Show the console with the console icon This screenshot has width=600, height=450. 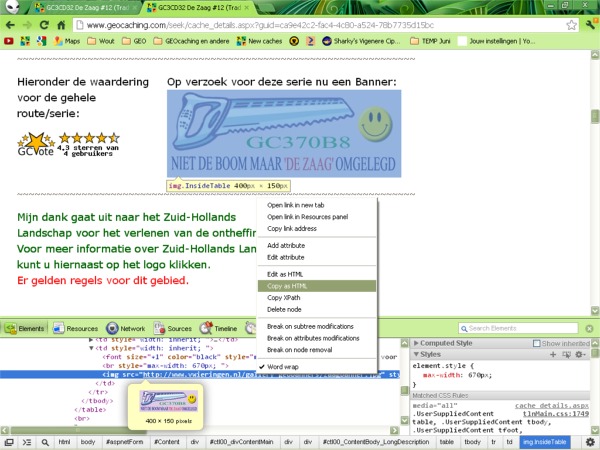click(x=27, y=442)
